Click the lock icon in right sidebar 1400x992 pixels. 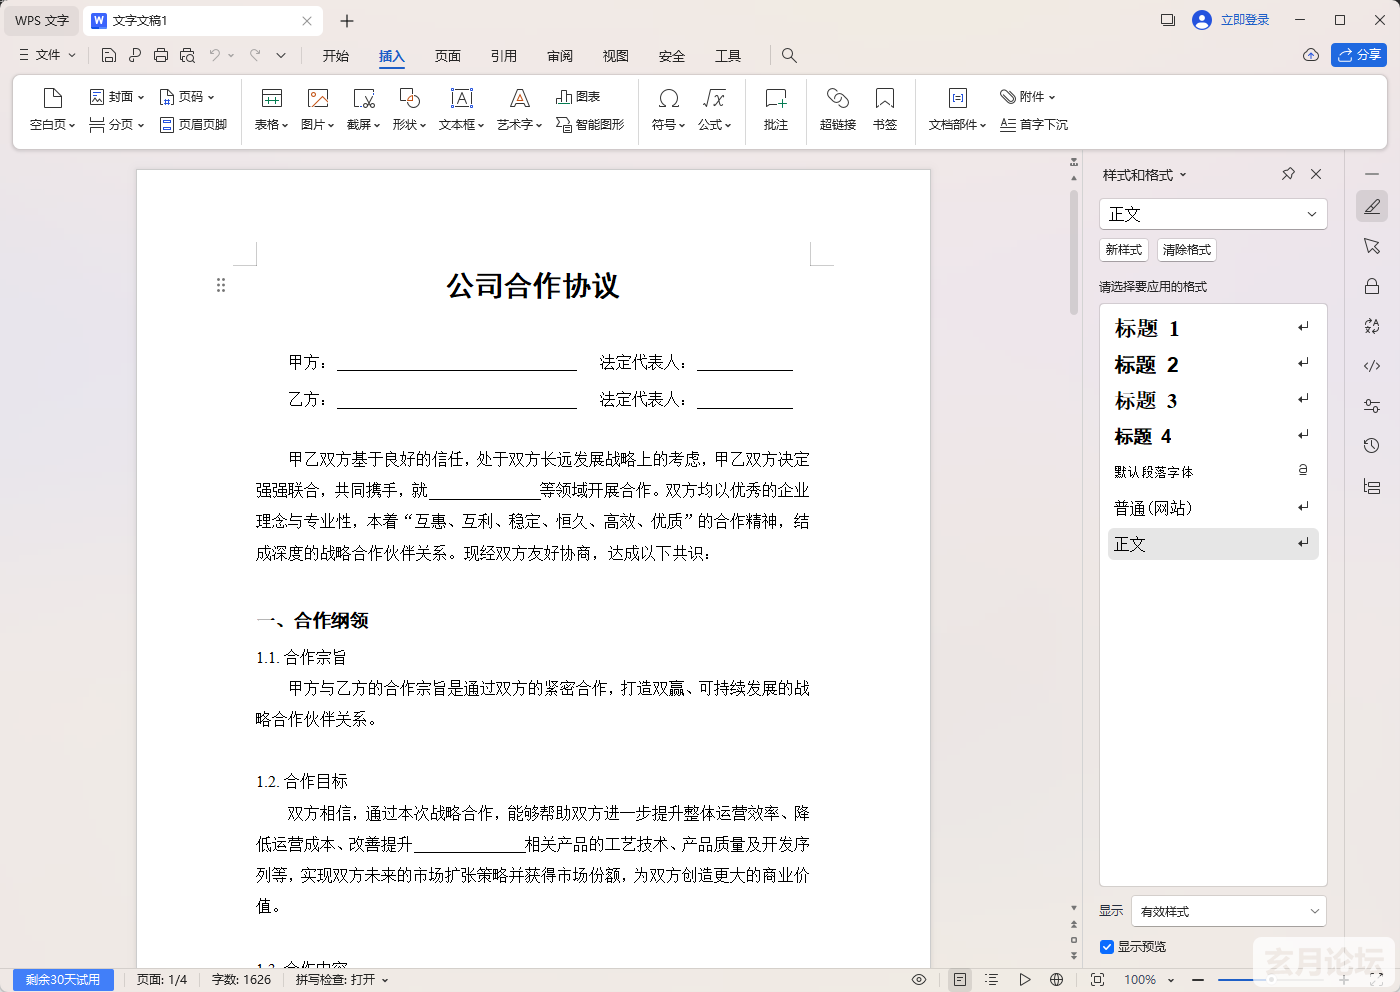1372,286
